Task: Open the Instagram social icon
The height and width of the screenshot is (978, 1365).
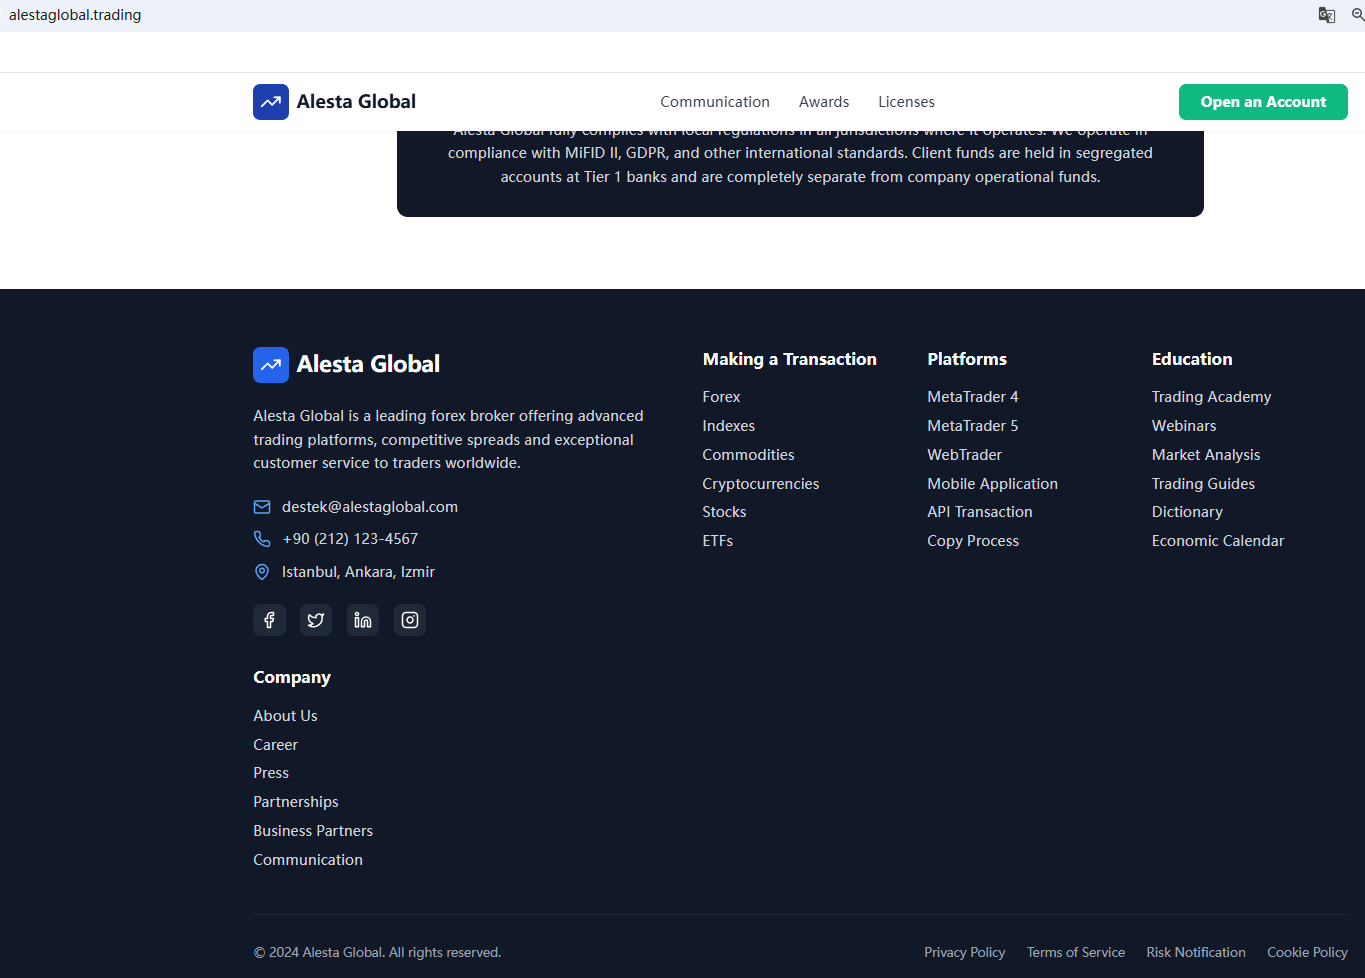Action: (410, 620)
